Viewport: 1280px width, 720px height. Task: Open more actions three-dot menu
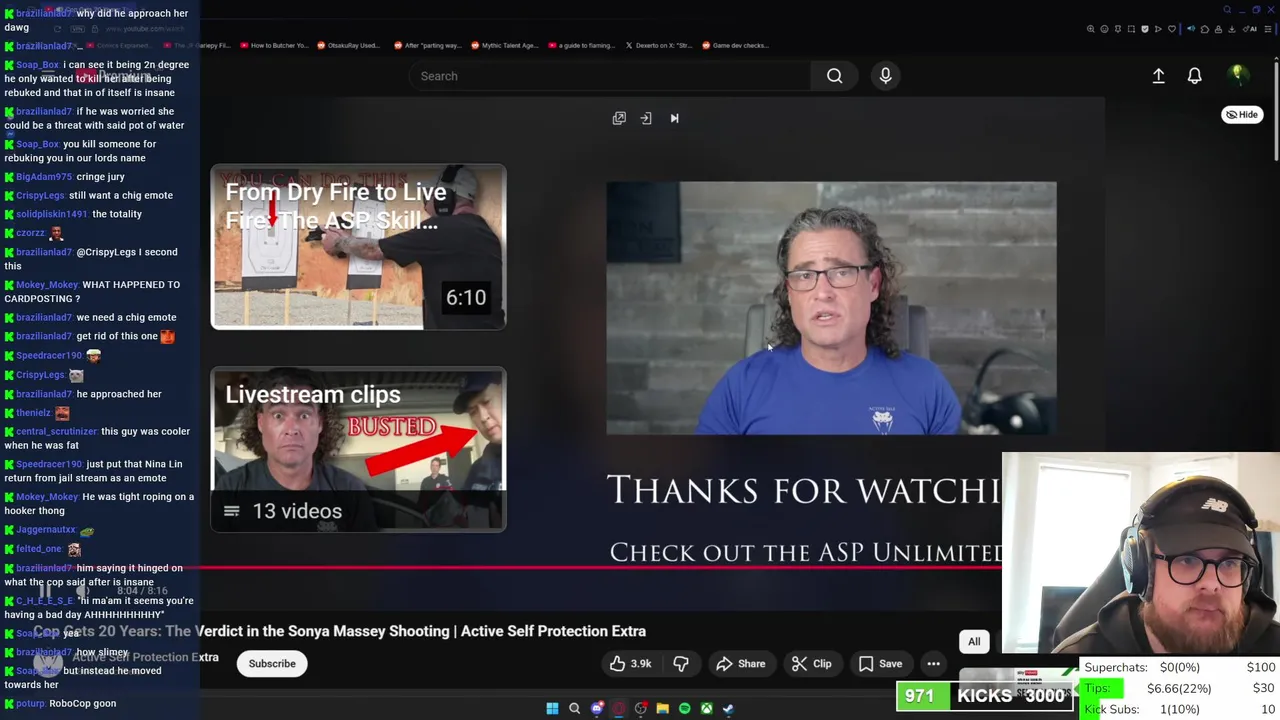click(x=933, y=663)
